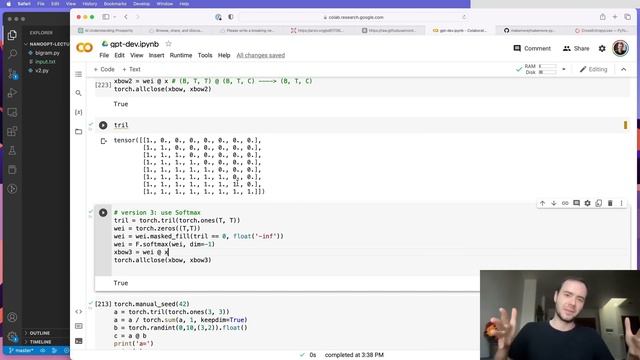Clear output of the tril cell
Viewport: 640px width, 360px height.
tap(103, 141)
